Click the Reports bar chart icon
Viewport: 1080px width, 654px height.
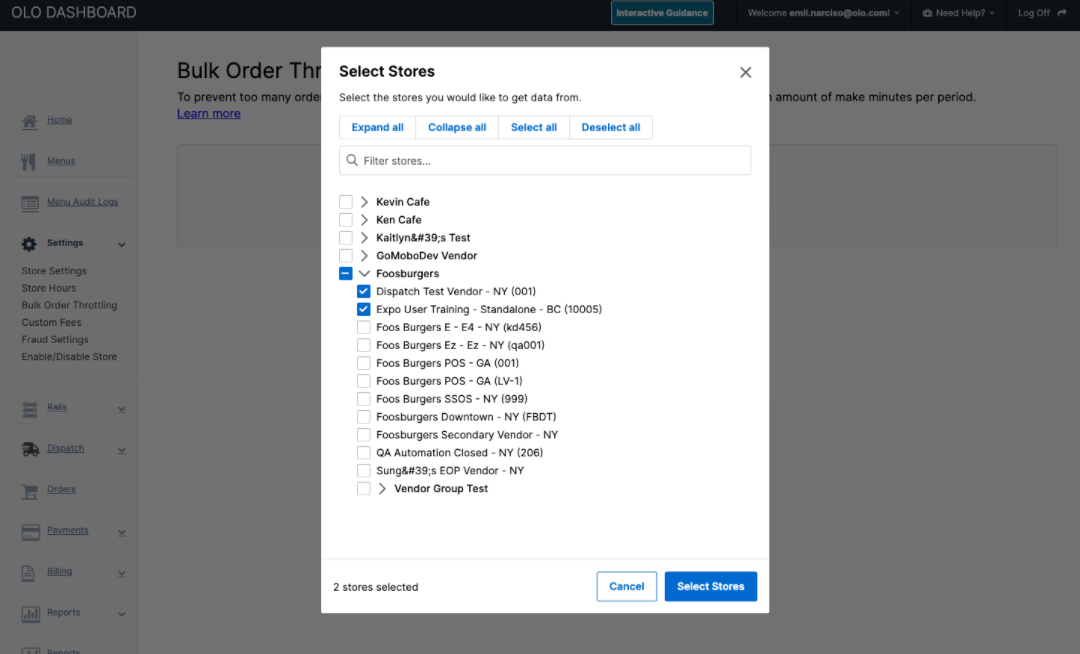point(30,614)
